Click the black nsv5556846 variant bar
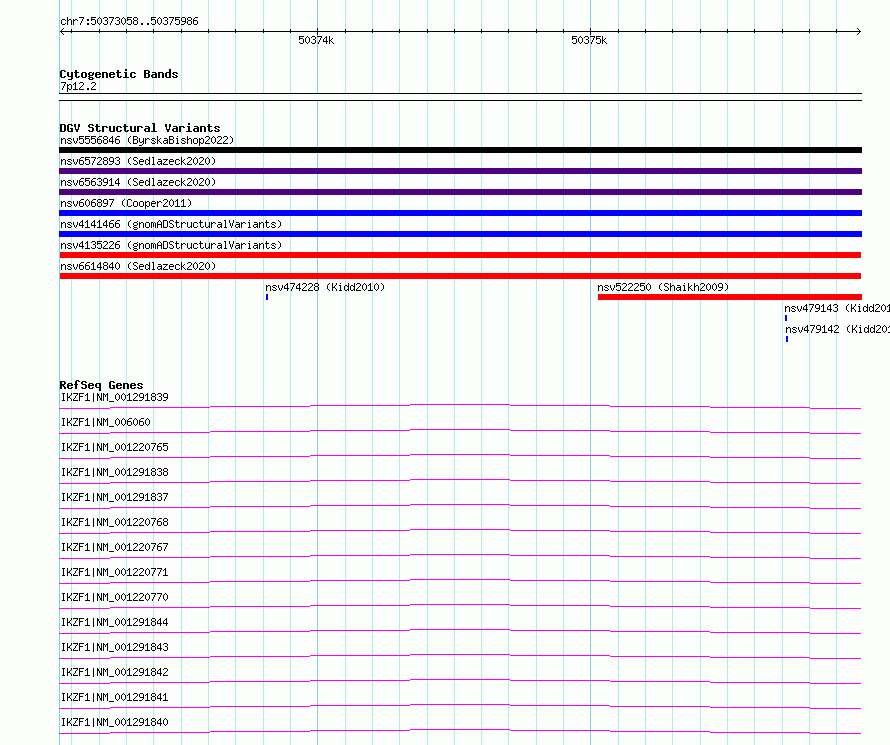 (x=460, y=150)
